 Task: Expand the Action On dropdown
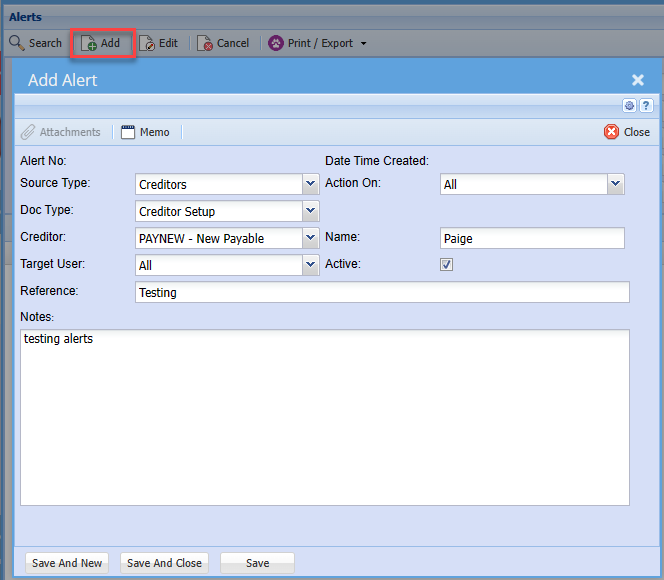tap(615, 184)
